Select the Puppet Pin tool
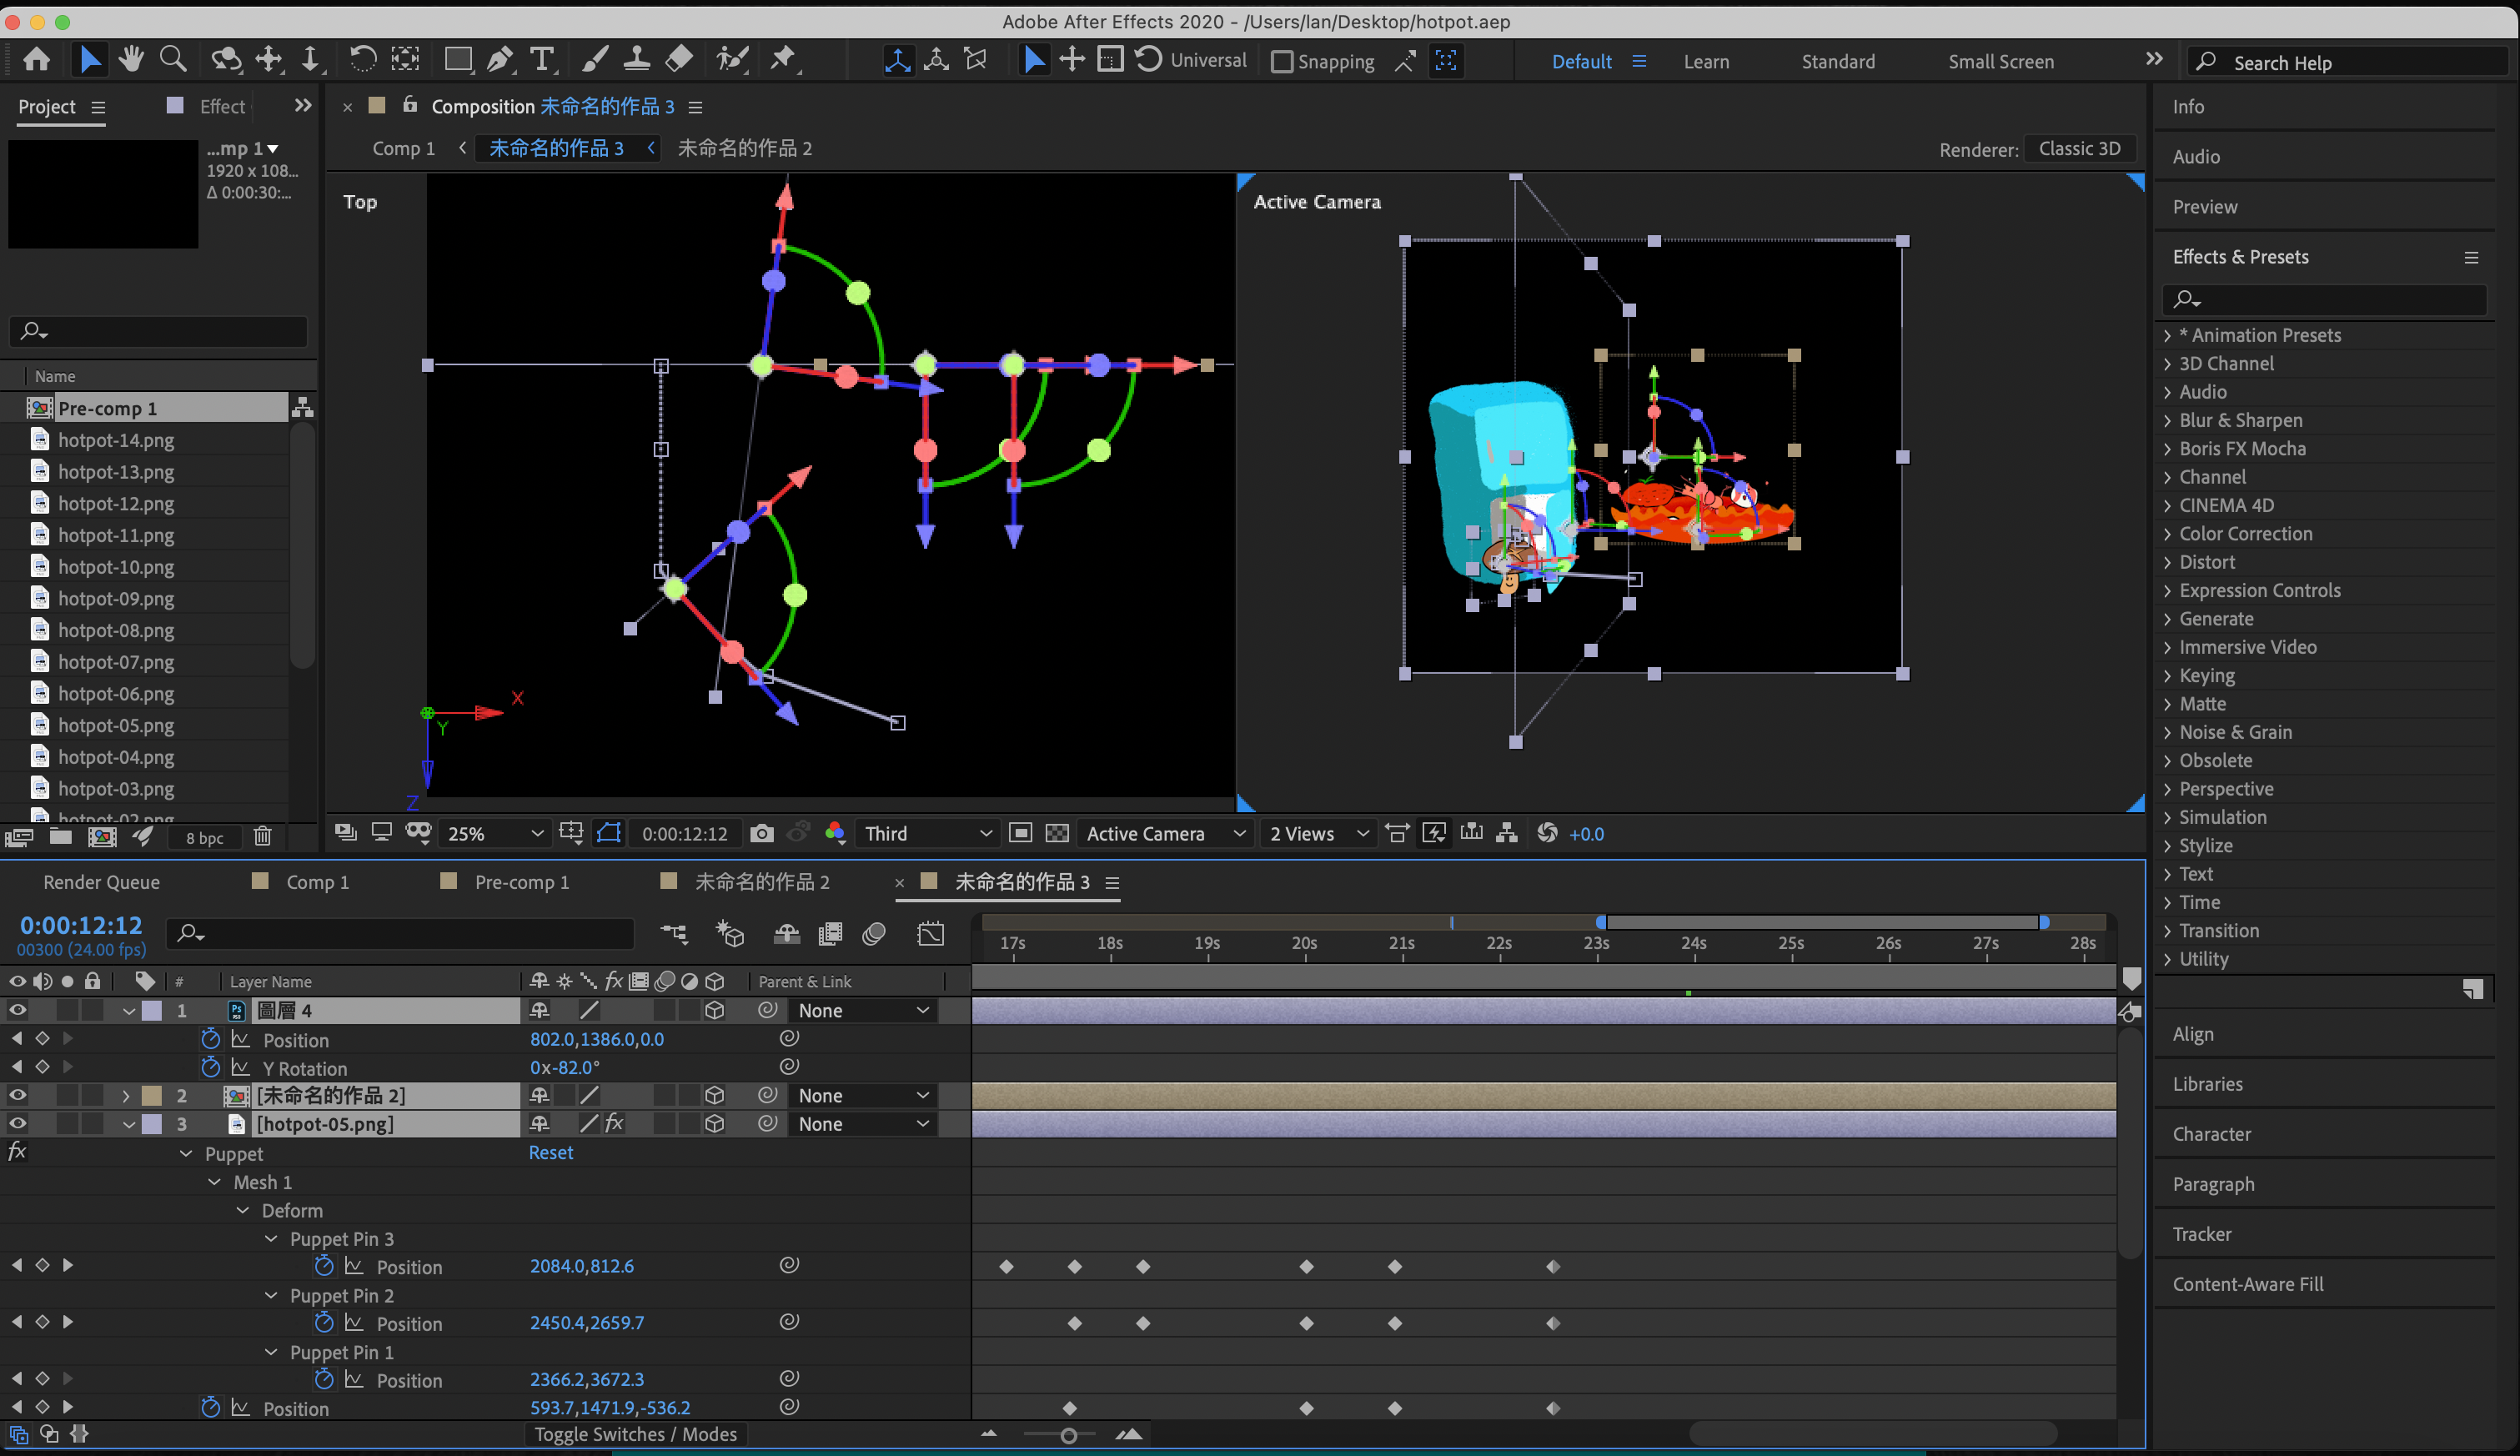The width and height of the screenshot is (2520, 1456). (783, 60)
